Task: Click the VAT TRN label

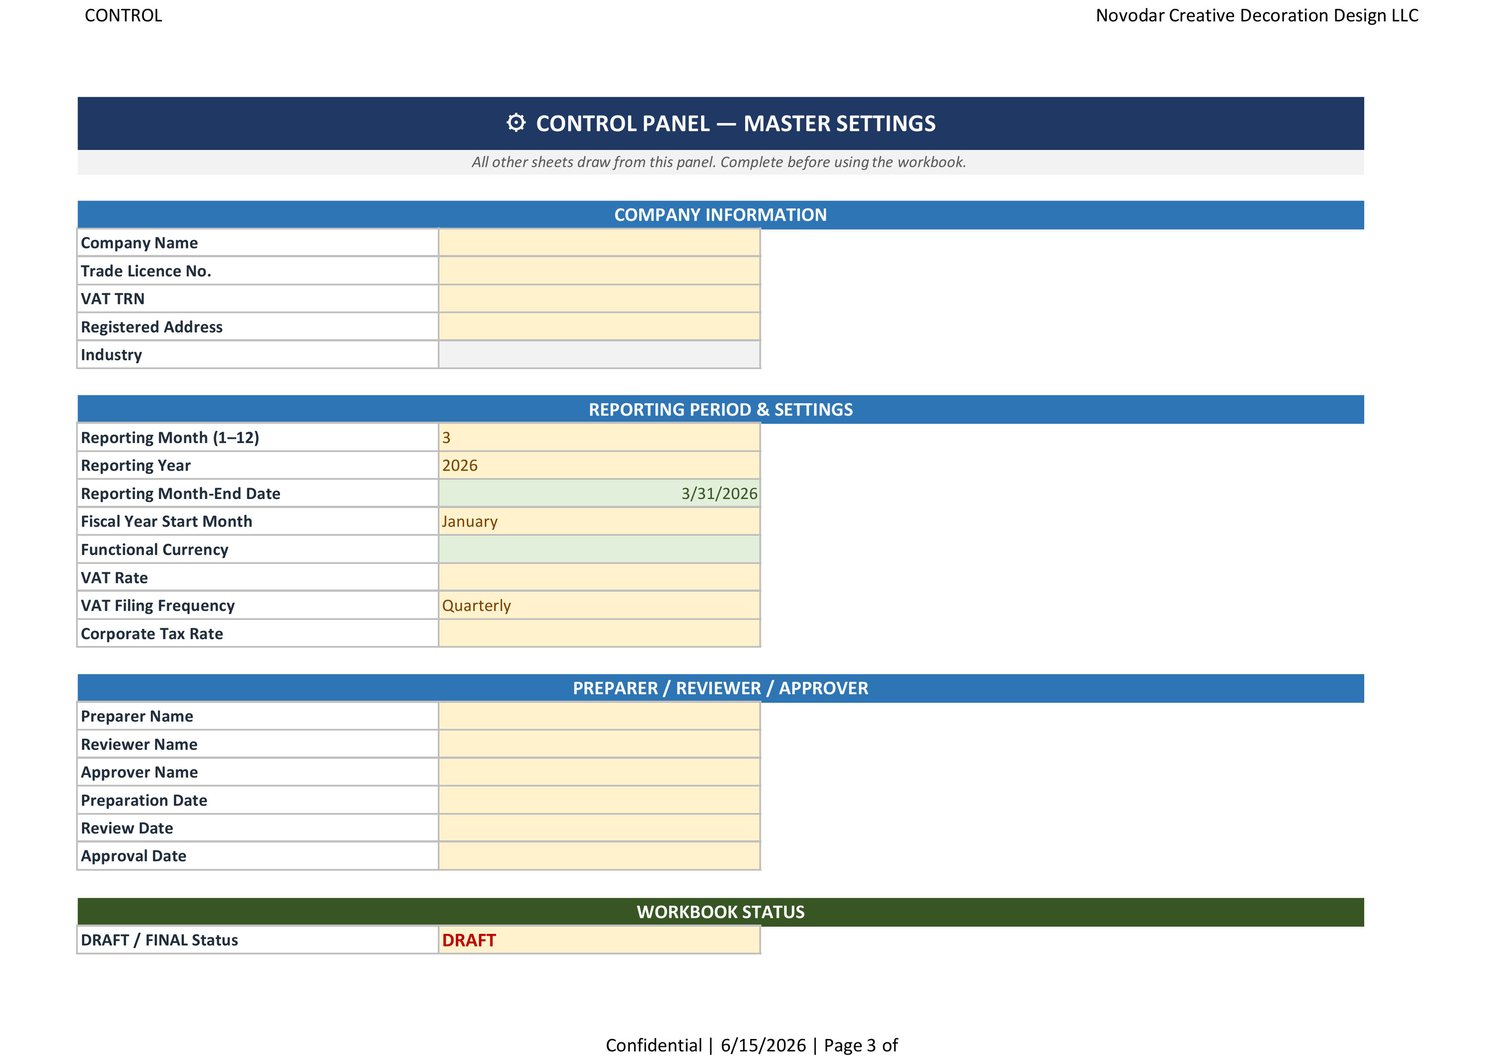Action: [113, 299]
